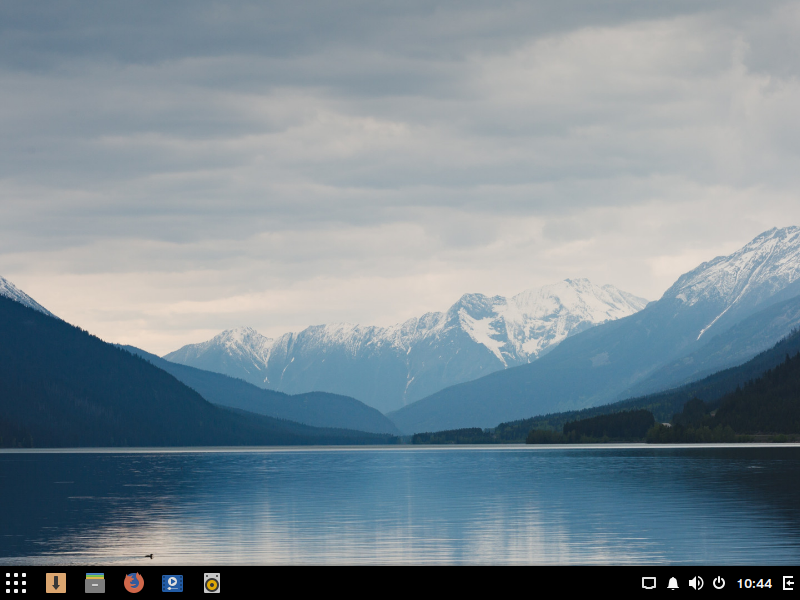This screenshot has width=800, height=600.
Task: Open the Files manager launcher
Action: [x=95, y=583]
